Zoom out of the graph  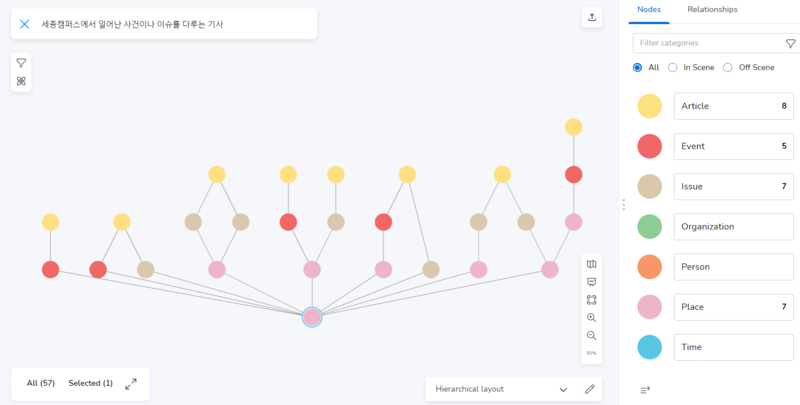tap(592, 335)
